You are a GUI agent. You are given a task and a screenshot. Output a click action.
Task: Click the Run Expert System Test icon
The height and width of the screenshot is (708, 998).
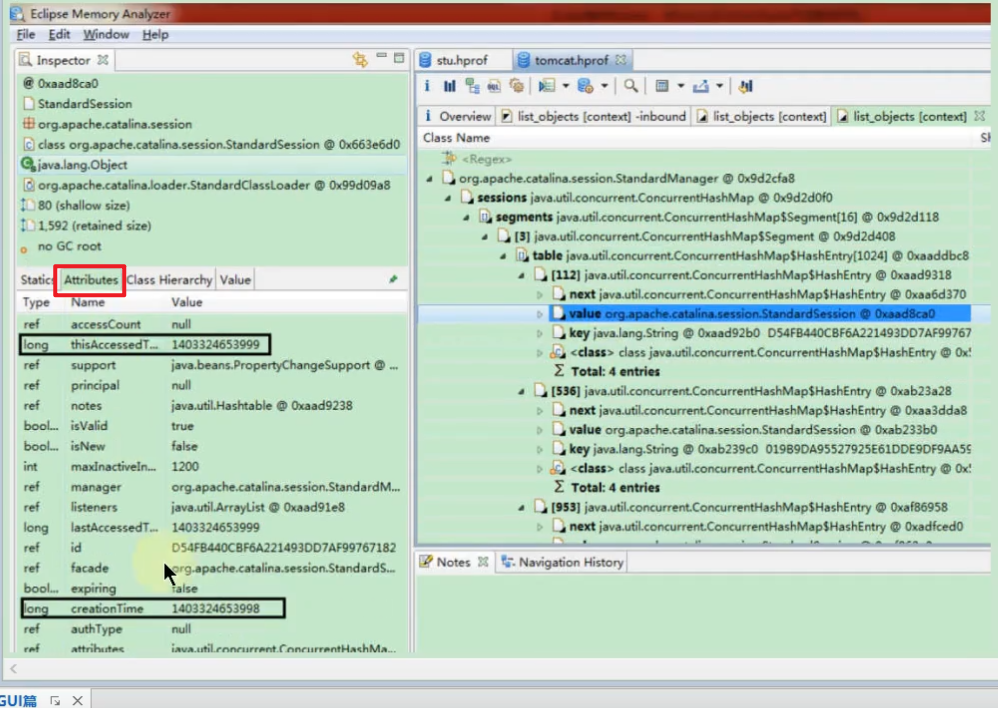click(x=546, y=86)
